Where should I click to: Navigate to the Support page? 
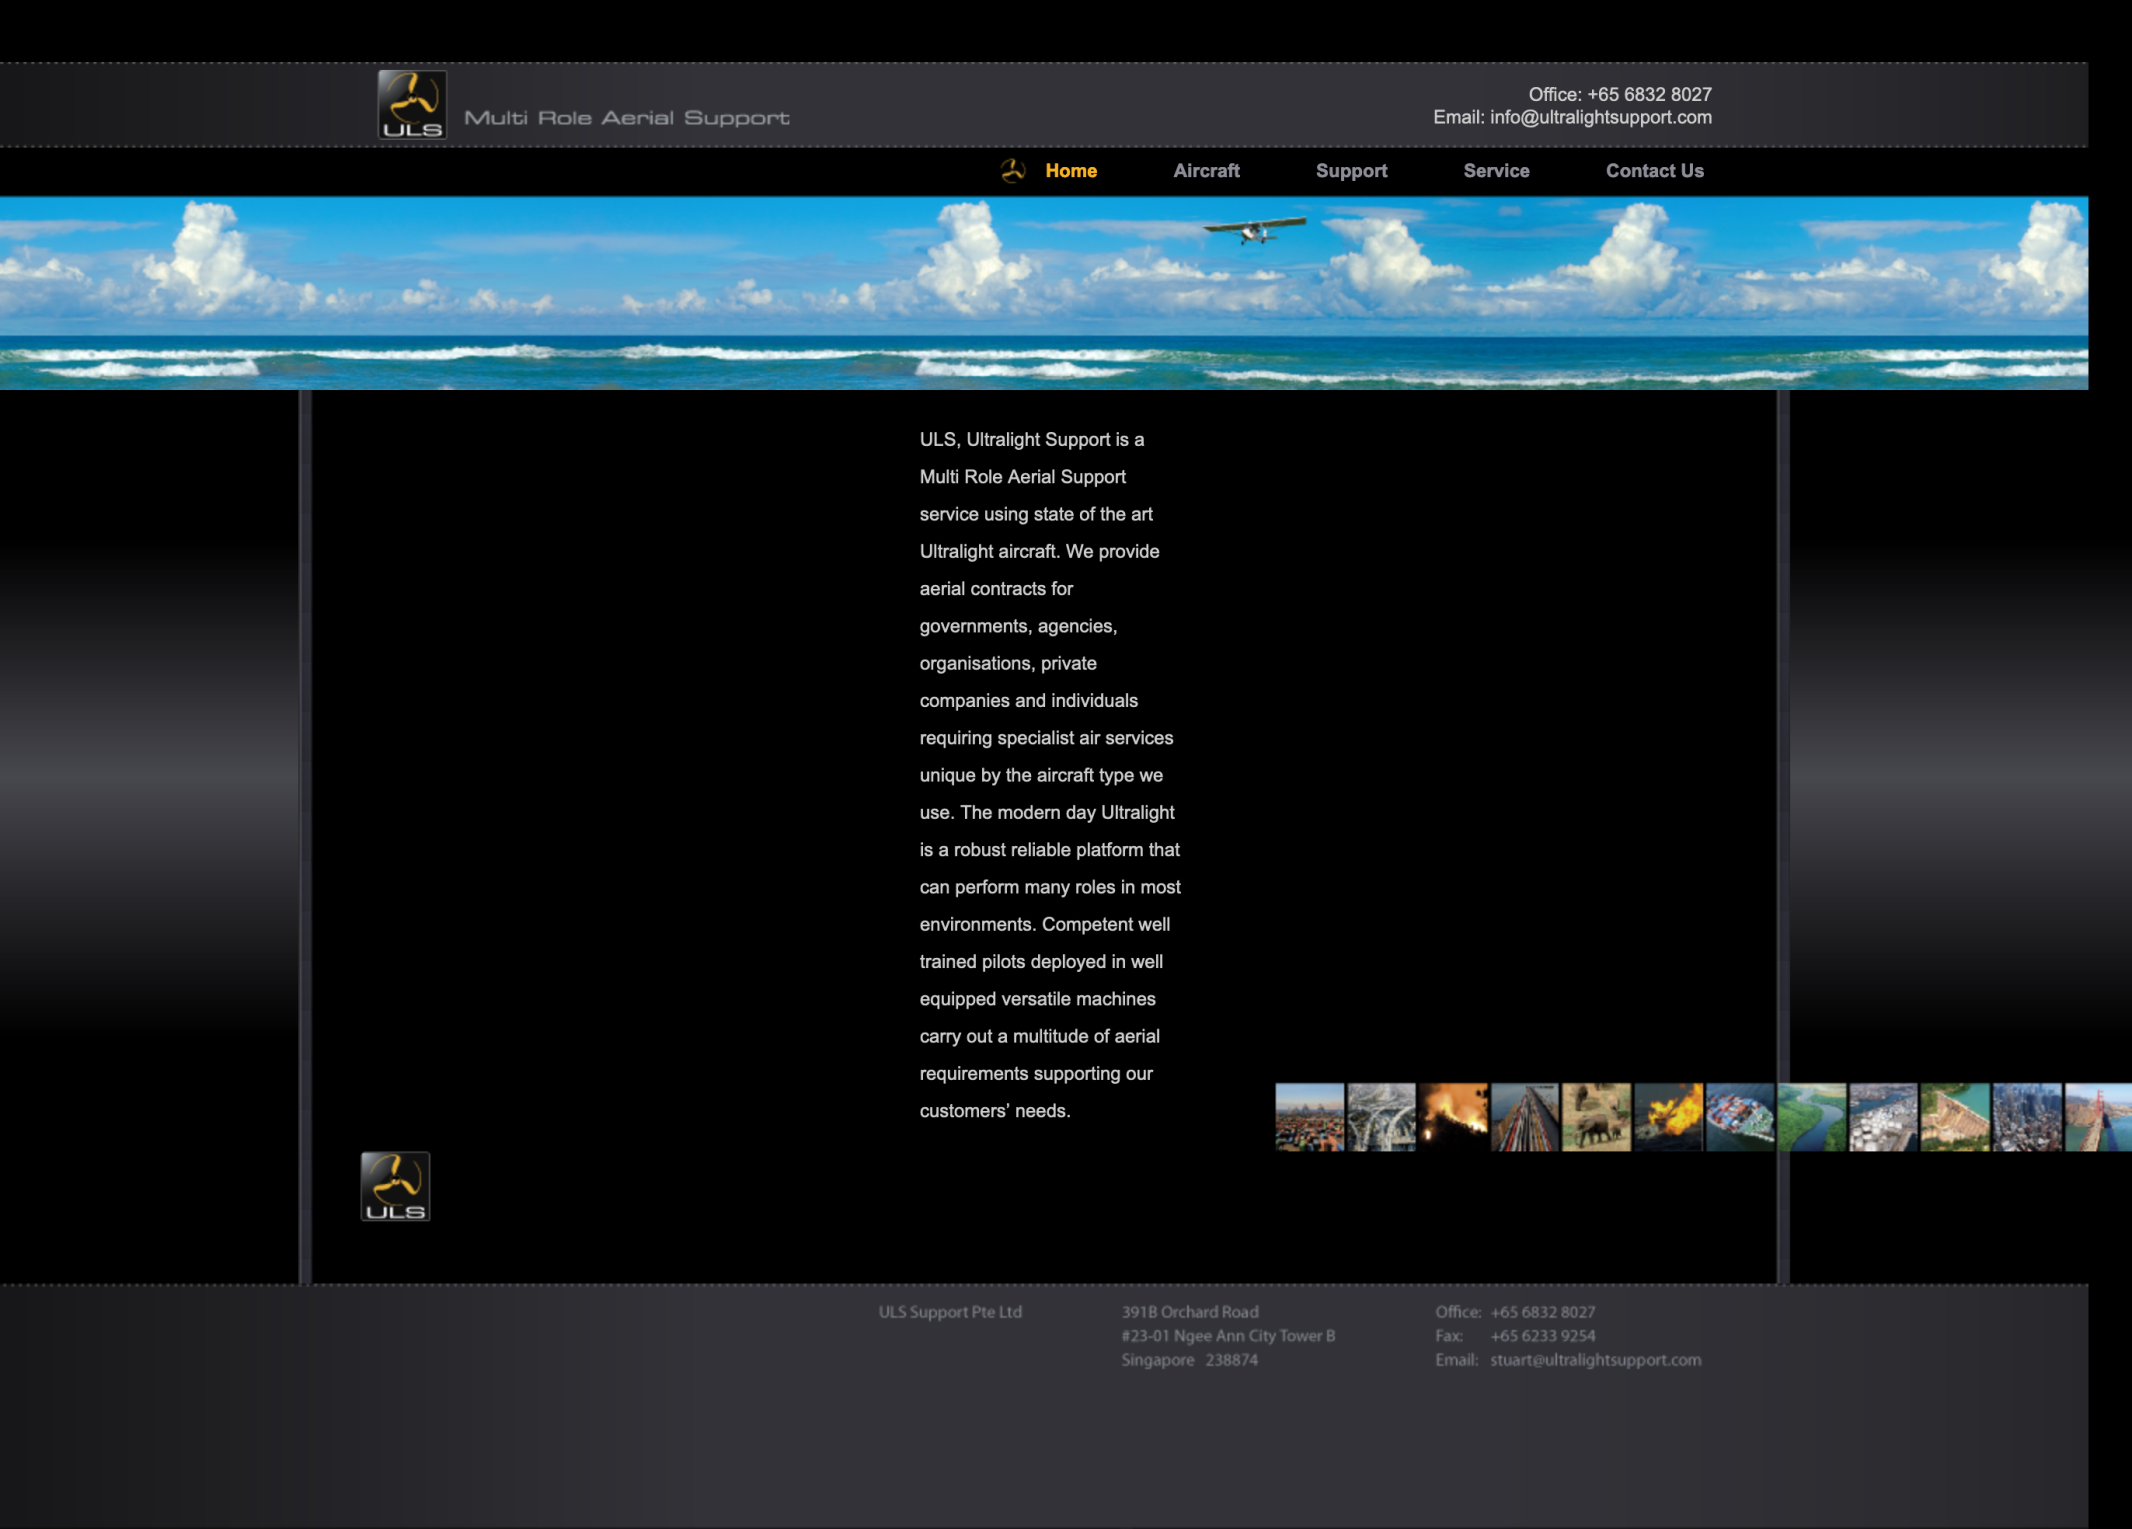[1352, 171]
